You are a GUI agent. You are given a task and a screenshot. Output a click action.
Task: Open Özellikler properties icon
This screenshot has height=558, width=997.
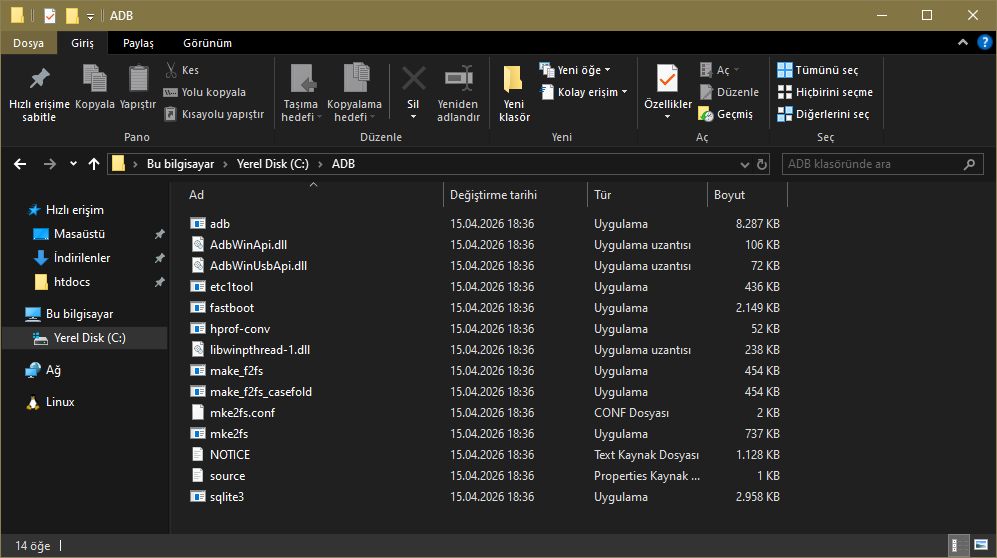click(x=667, y=79)
